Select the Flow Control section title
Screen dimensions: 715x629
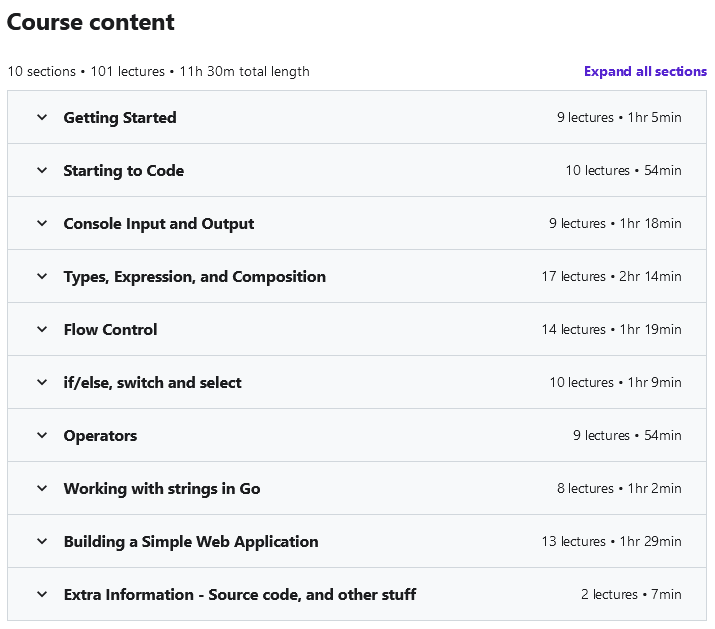click(x=110, y=329)
